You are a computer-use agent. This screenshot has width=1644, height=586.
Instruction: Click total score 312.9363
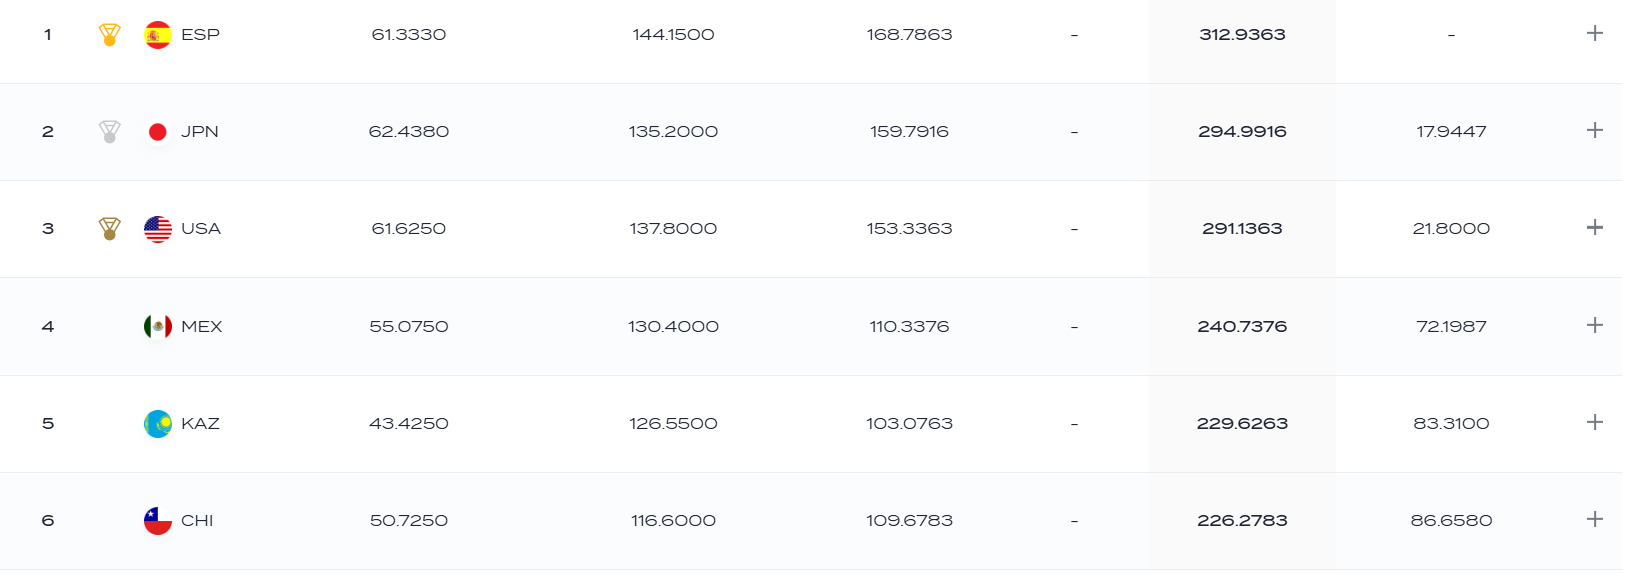1242,35
